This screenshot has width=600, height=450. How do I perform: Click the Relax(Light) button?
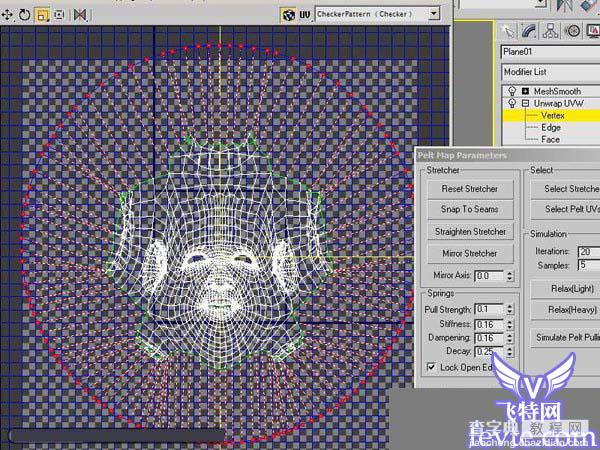566,289
